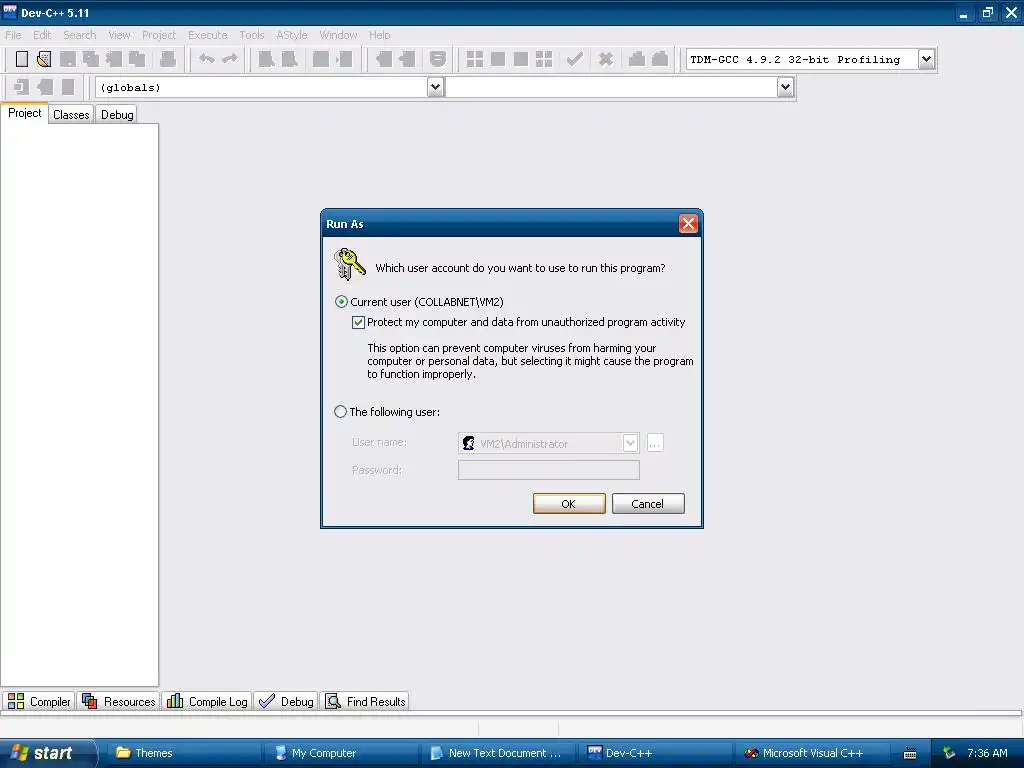This screenshot has height=768, width=1024.
Task: Select the Project tab
Action: [x=24, y=113]
